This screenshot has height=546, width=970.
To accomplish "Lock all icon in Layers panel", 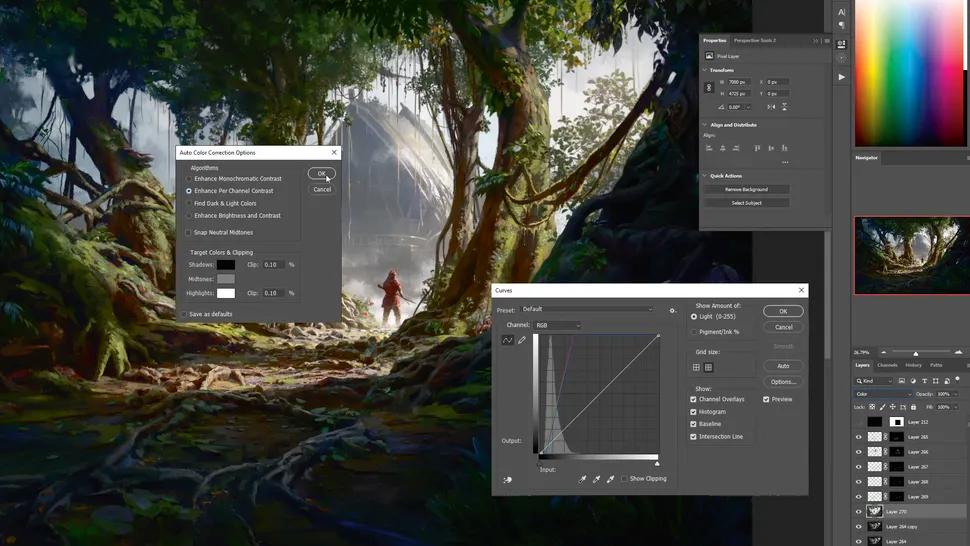I will point(913,407).
